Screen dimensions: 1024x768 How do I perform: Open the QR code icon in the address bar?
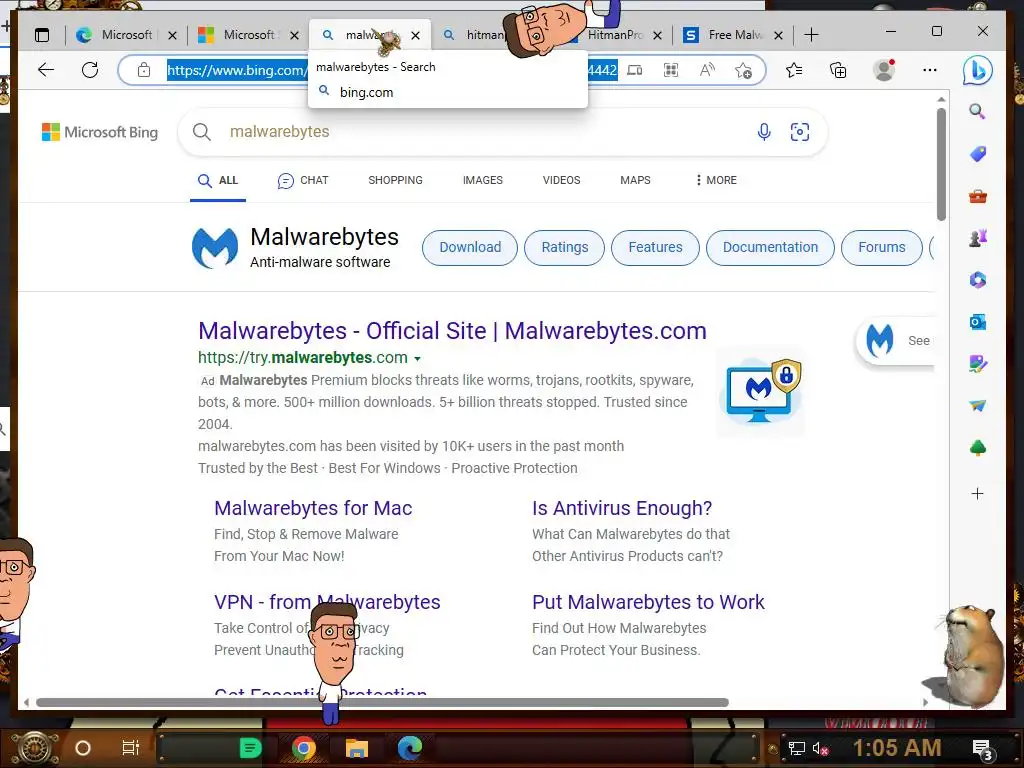[671, 70]
